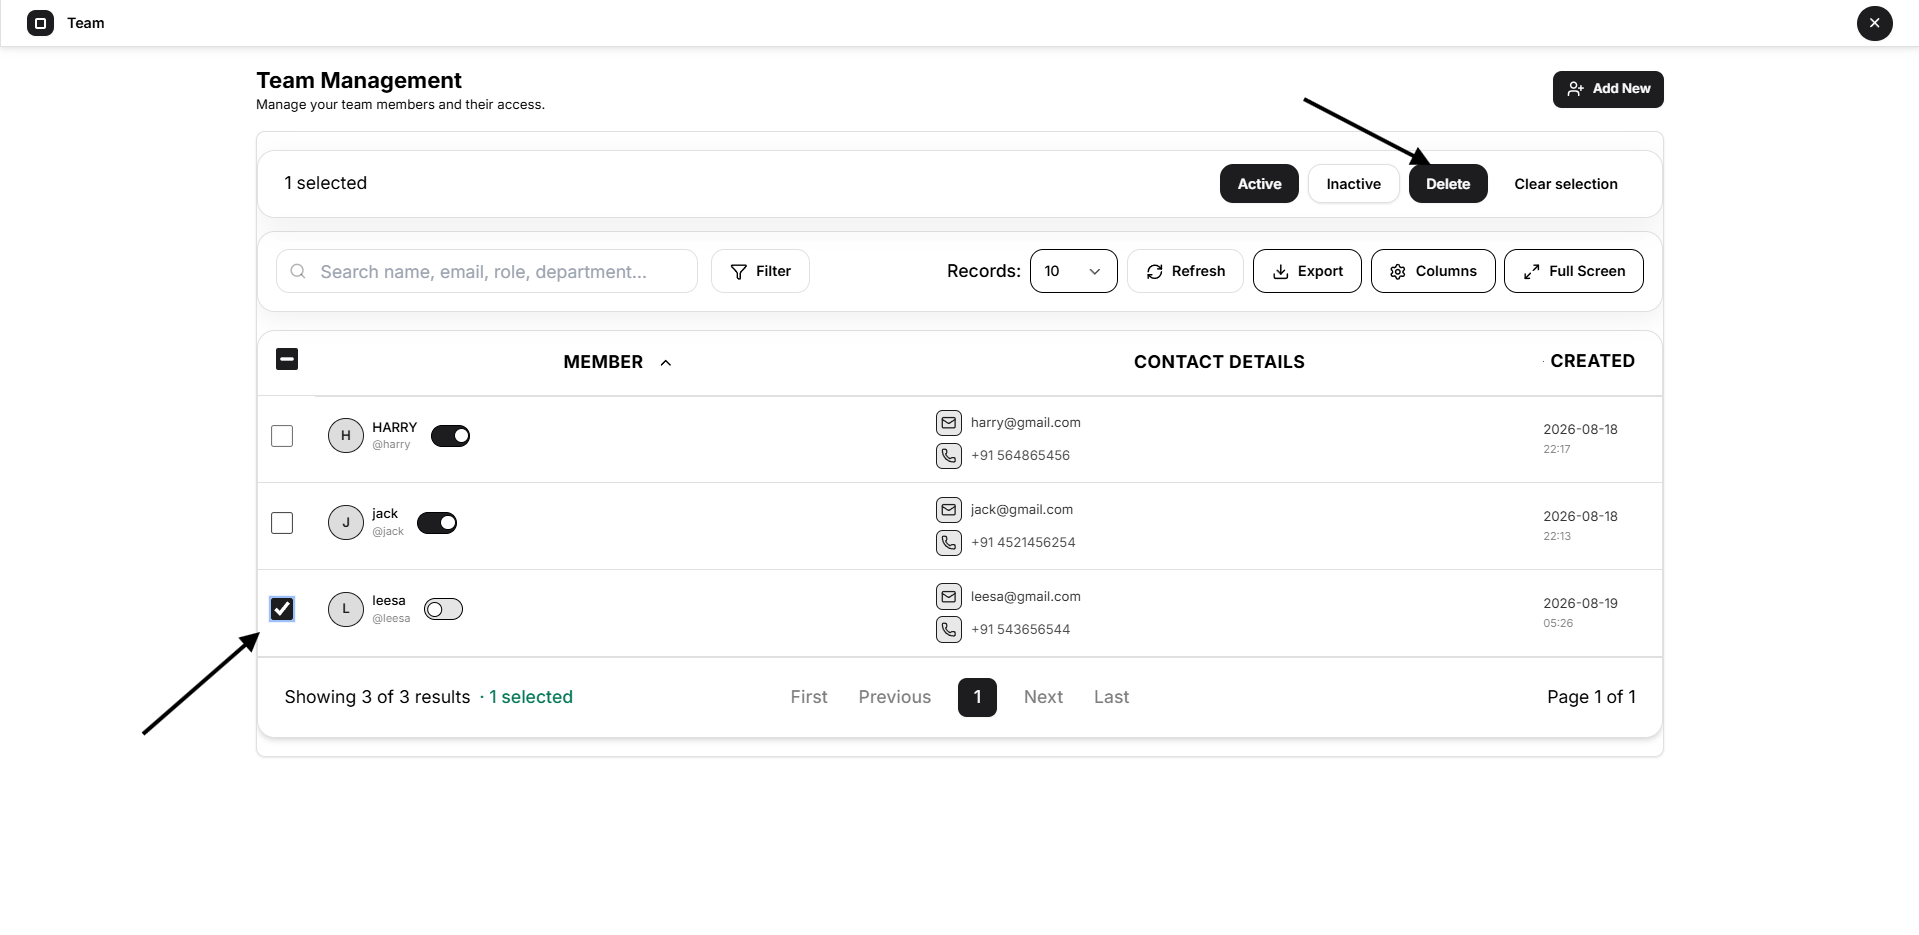Image resolution: width=1919 pixels, height=935 pixels.
Task: Toggle jack's active switch off
Action: [x=437, y=523]
